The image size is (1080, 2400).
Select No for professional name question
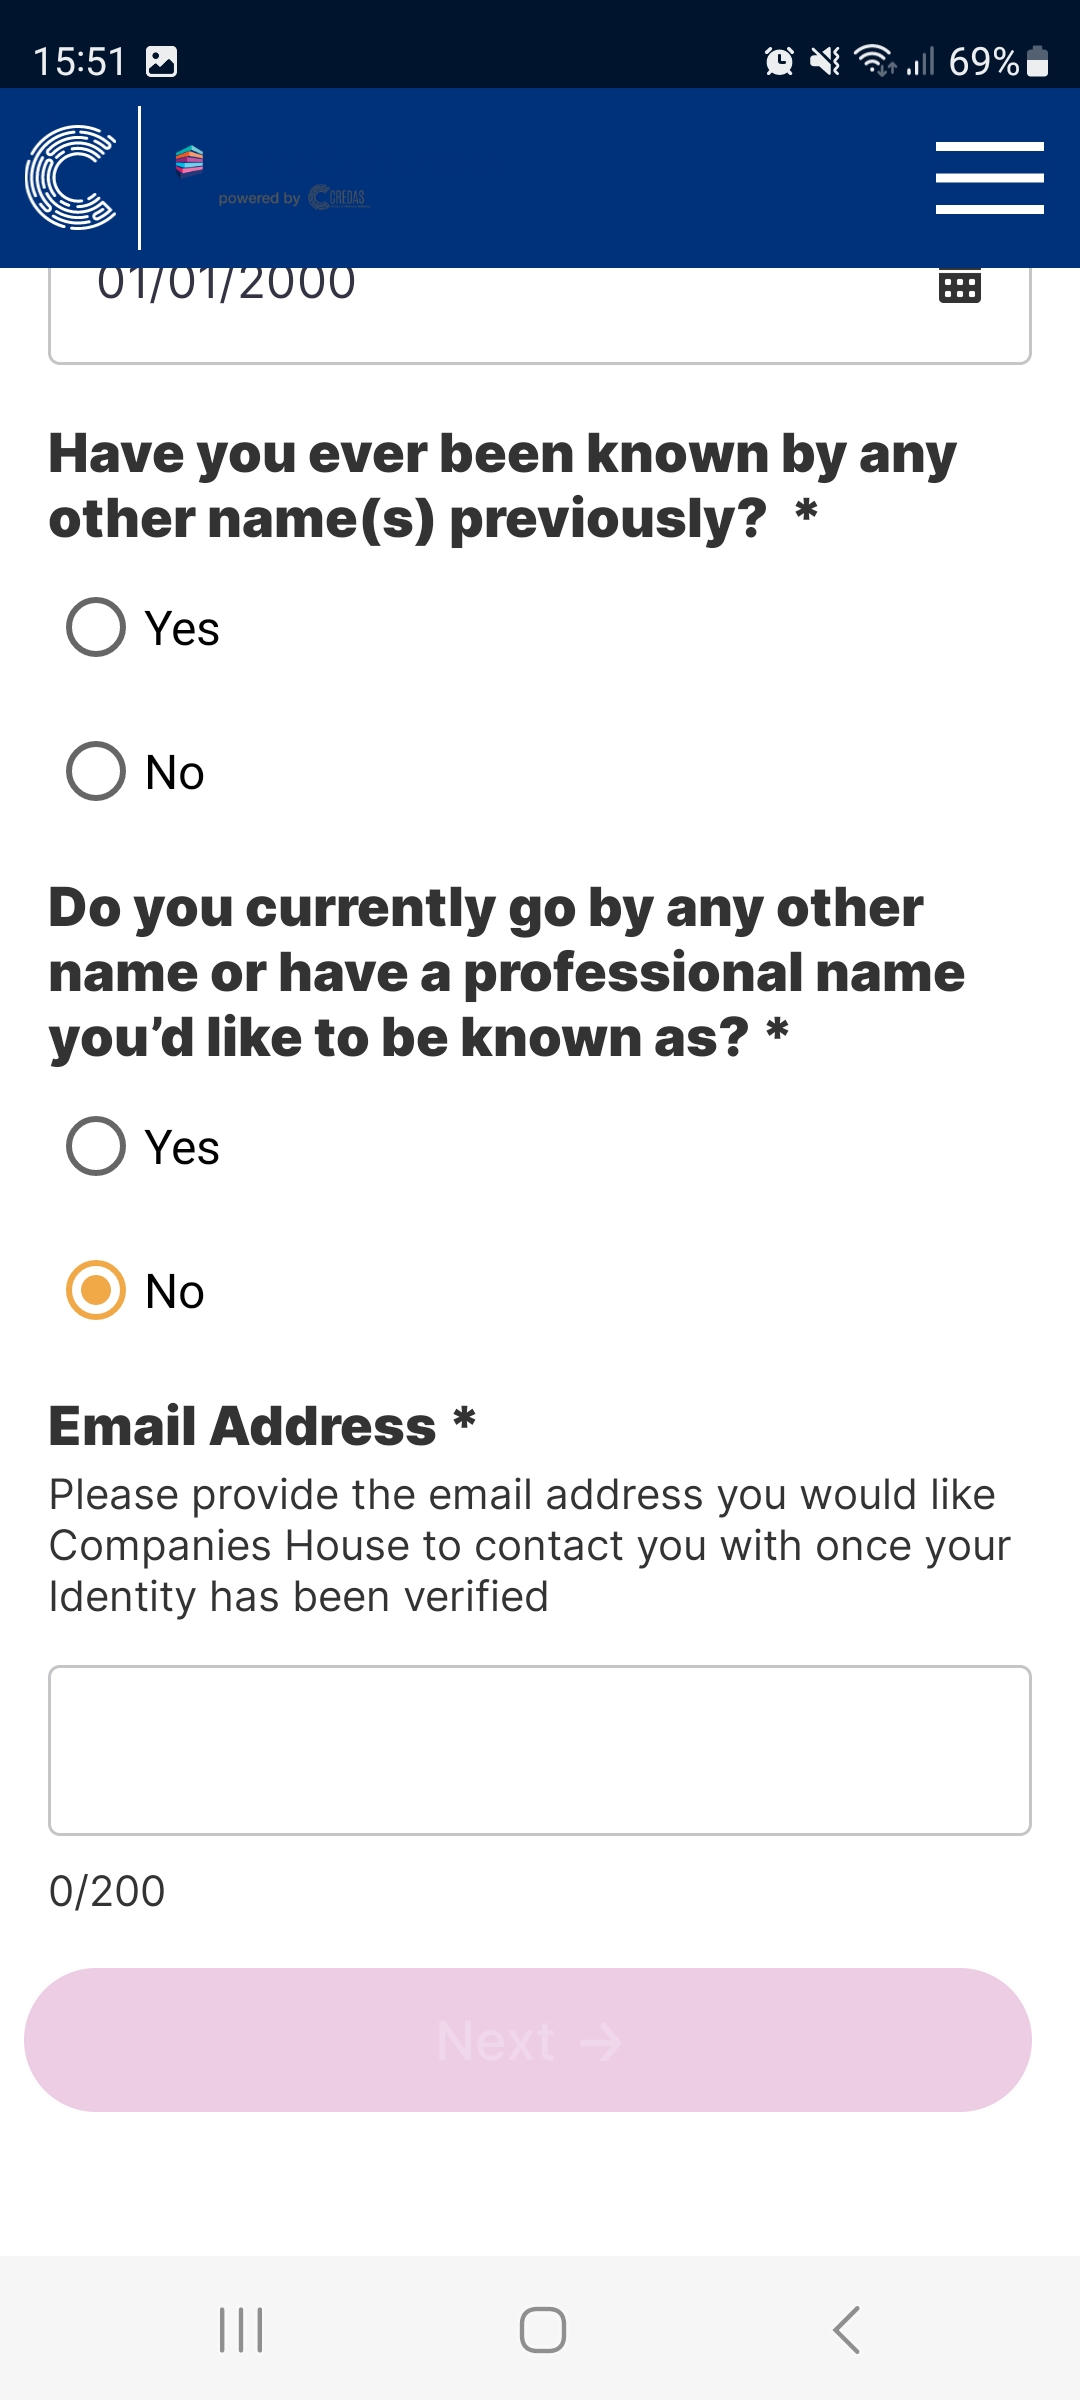click(96, 1290)
